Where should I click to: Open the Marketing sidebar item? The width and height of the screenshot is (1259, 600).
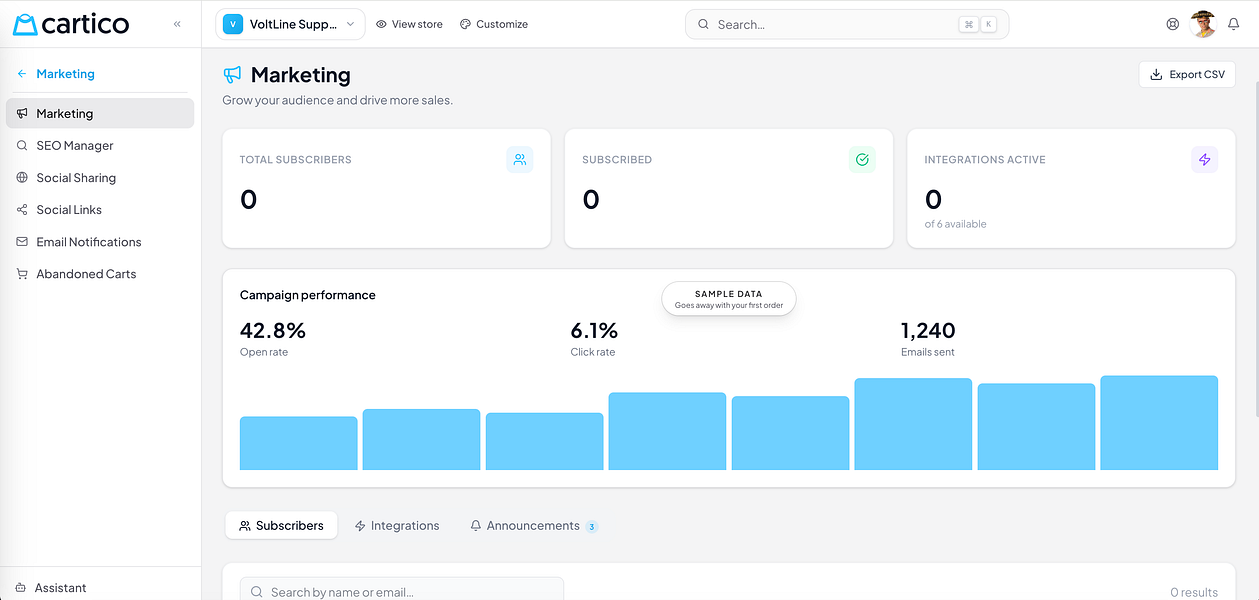pyautogui.click(x=100, y=113)
